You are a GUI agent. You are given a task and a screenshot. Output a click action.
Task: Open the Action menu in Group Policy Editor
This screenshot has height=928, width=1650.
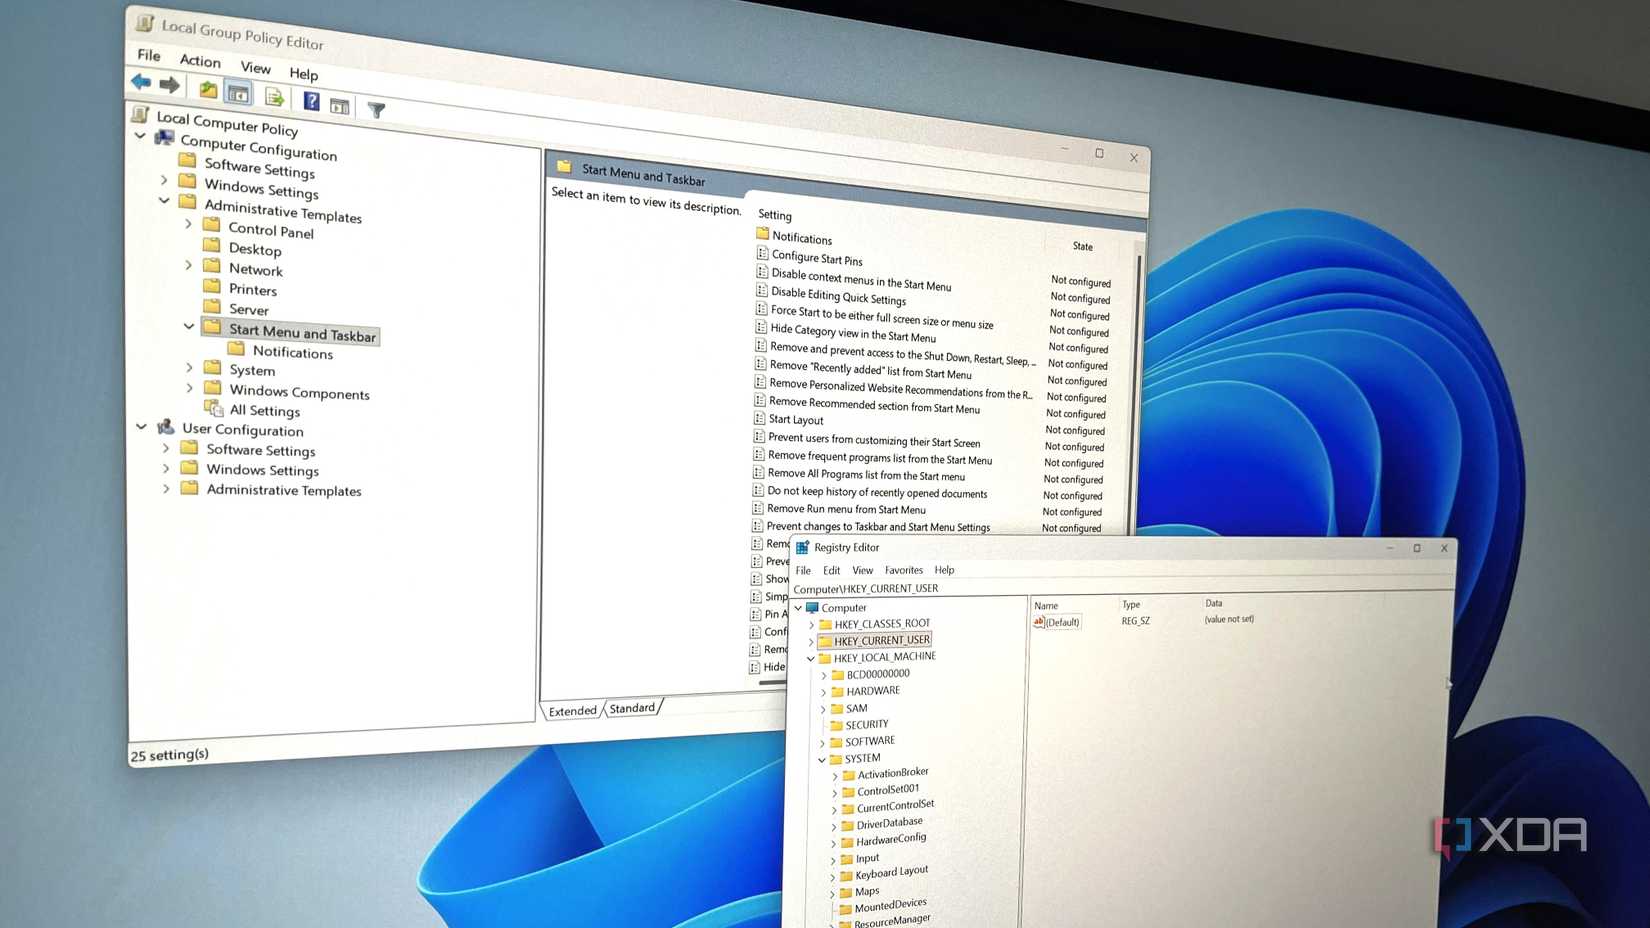(200, 61)
